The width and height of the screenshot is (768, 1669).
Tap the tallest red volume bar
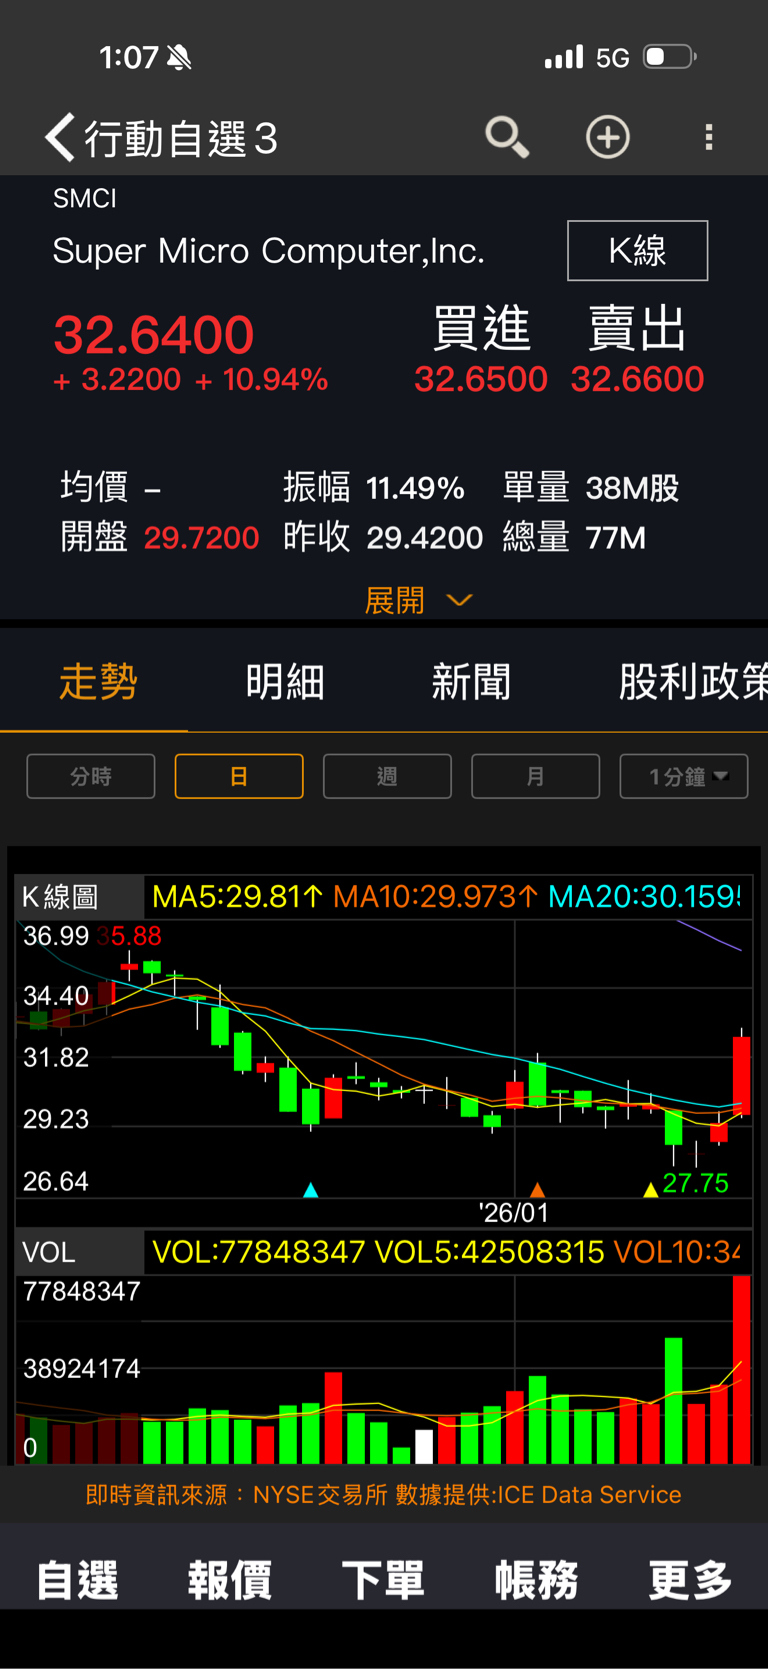point(742,1370)
